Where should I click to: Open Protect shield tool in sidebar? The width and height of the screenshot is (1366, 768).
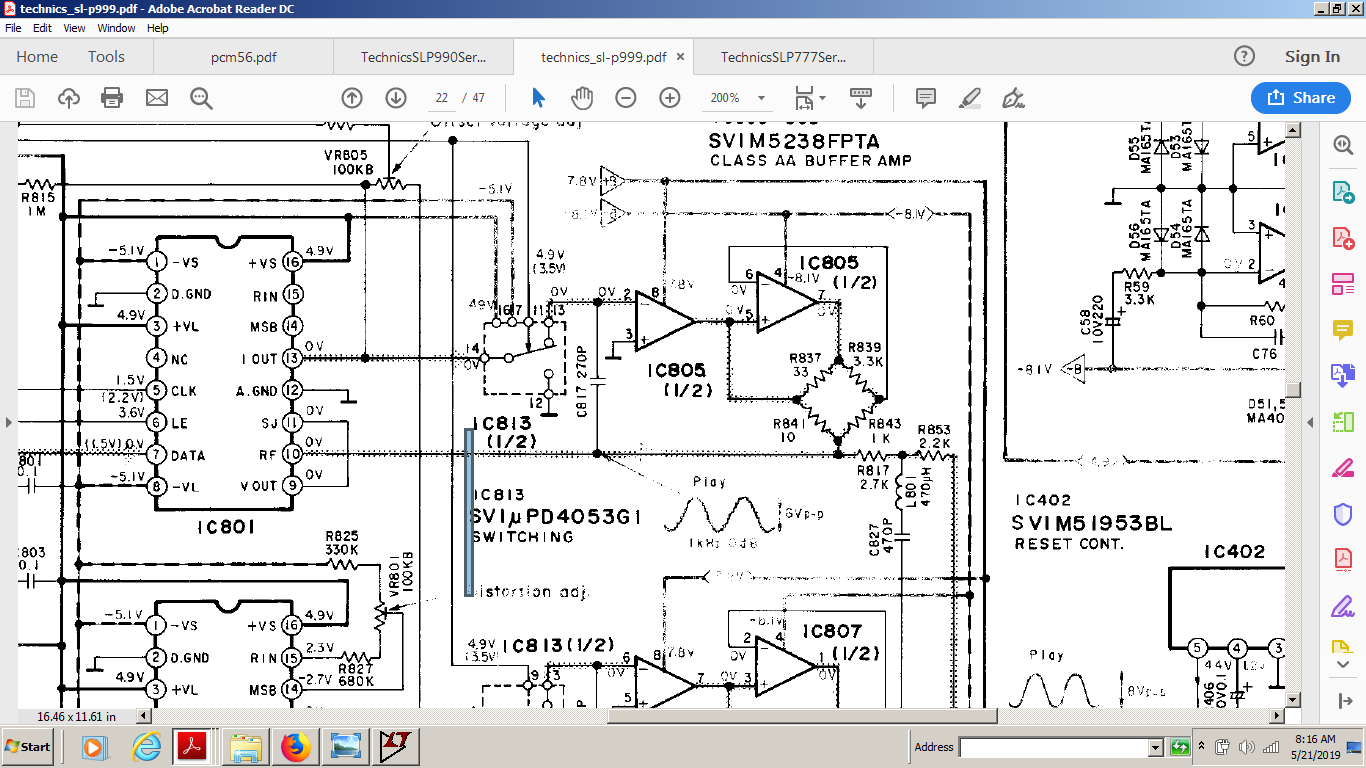coord(1342,514)
